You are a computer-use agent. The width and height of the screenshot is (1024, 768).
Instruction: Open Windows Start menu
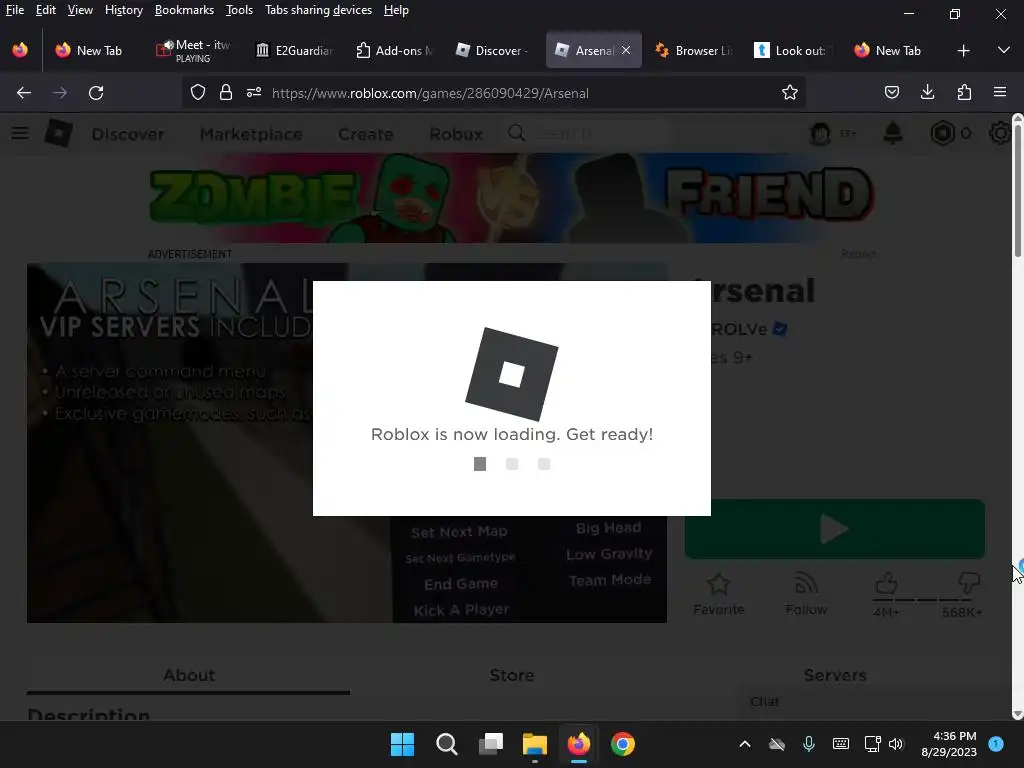(x=402, y=744)
